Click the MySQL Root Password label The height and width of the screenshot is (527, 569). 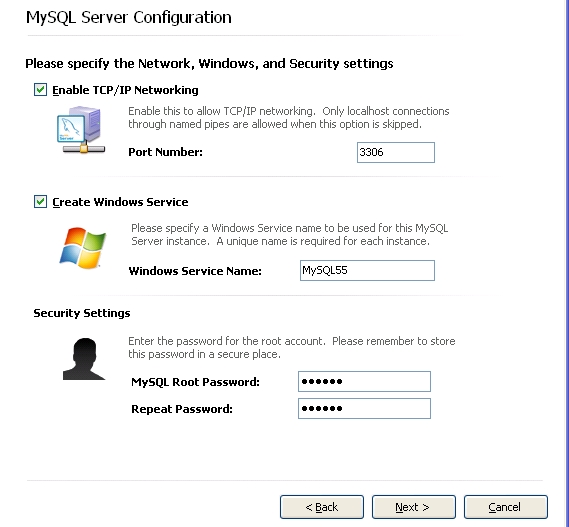tap(195, 382)
